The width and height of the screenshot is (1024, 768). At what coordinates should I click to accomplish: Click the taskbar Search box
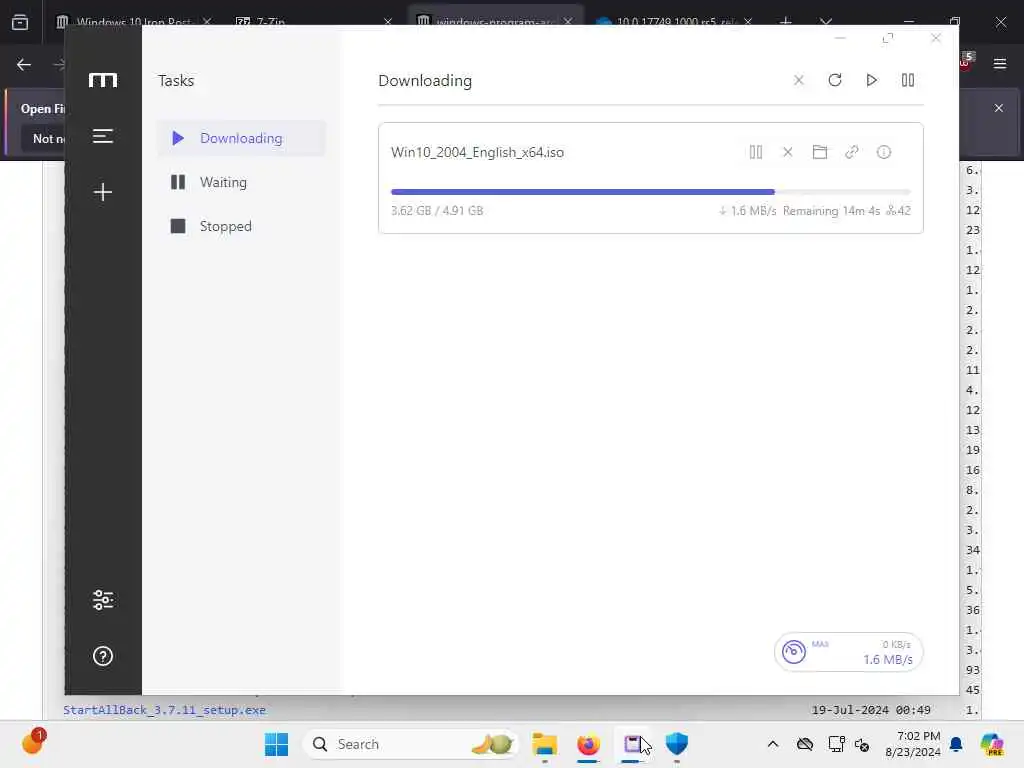(x=411, y=744)
